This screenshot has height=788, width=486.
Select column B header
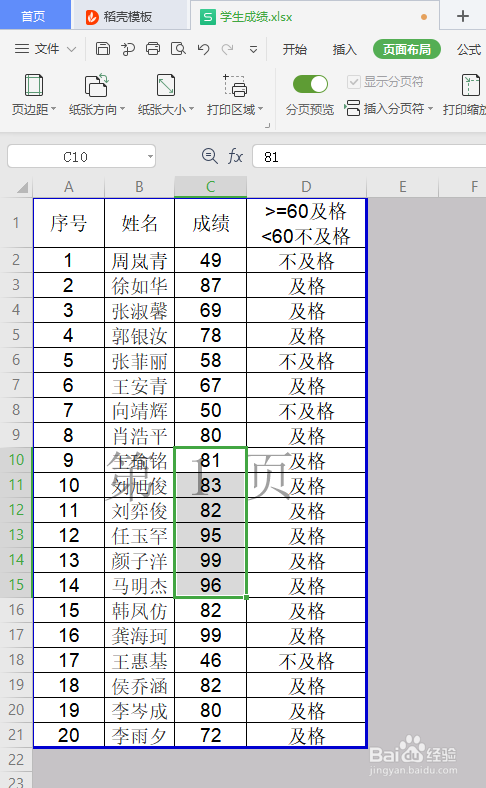click(x=139, y=187)
